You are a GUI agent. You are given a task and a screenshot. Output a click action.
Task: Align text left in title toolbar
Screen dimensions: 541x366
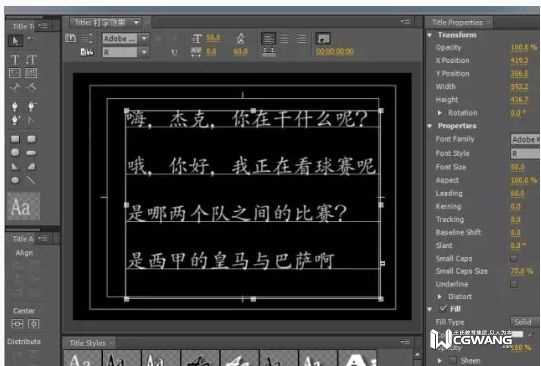(268, 38)
